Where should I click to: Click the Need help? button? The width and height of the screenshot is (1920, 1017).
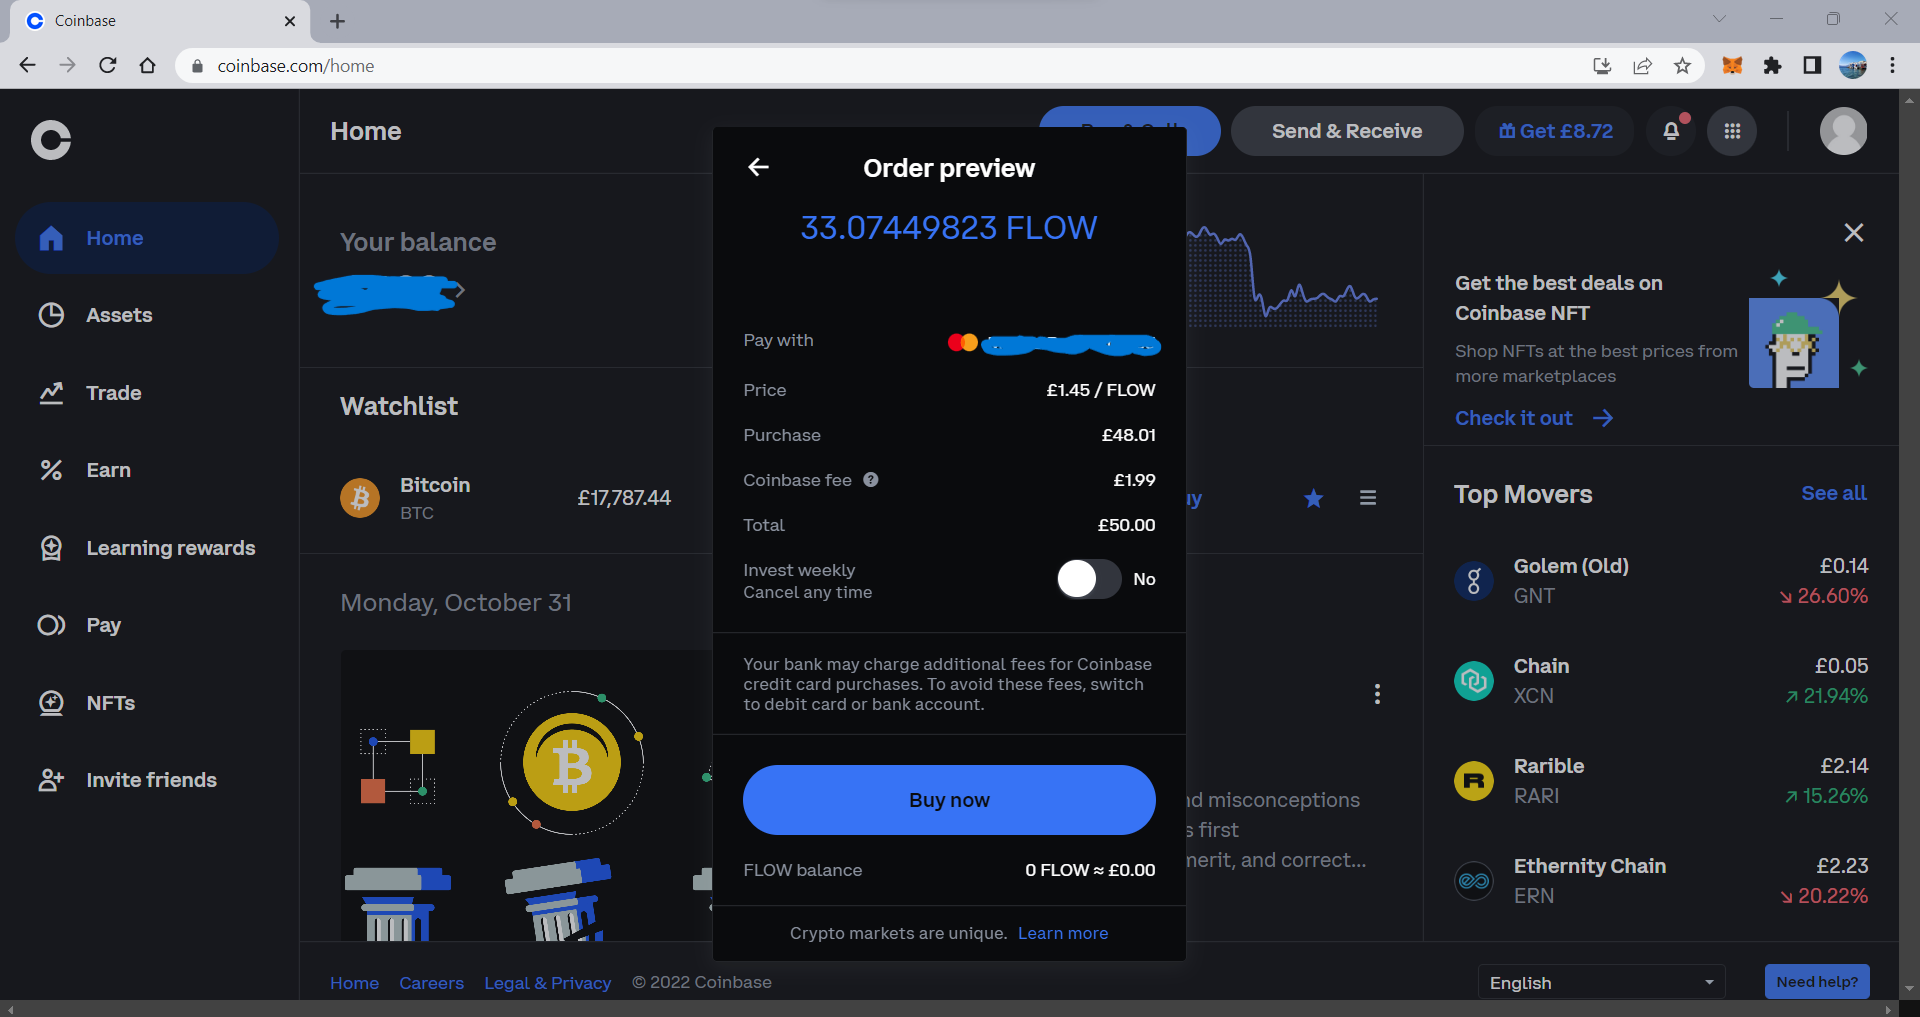[x=1817, y=982]
